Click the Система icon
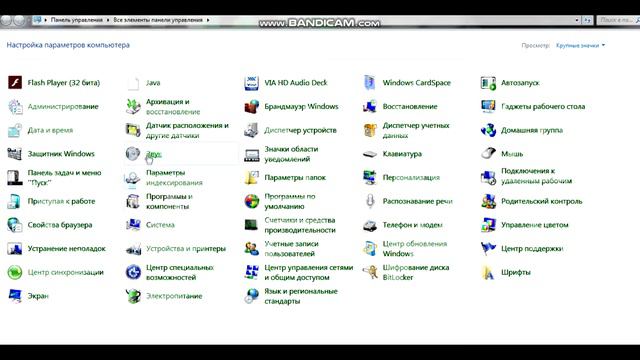Screen dimensions: 640x360 point(133,225)
